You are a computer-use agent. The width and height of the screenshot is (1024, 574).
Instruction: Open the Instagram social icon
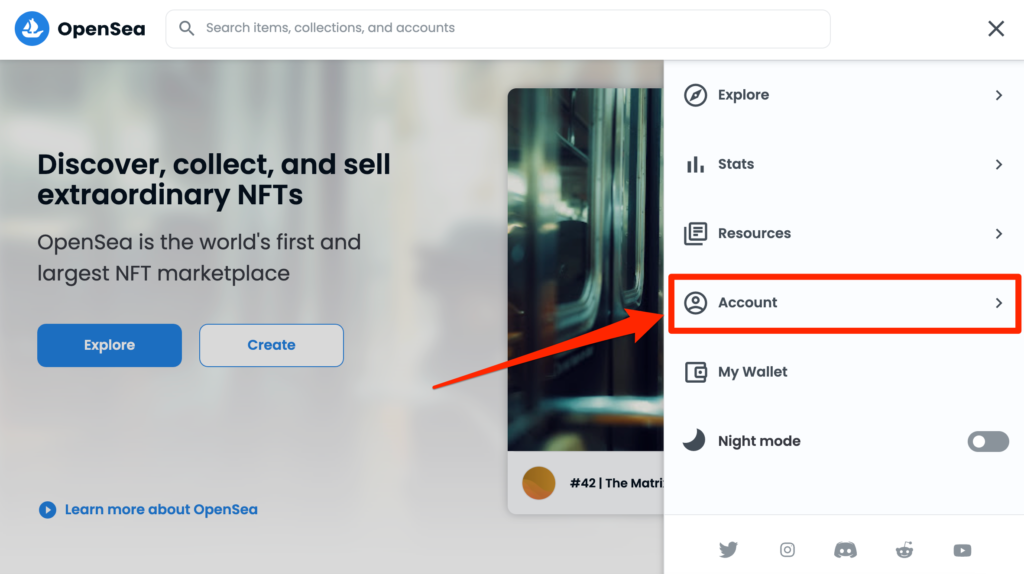pyautogui.click(x=788, y=549)
